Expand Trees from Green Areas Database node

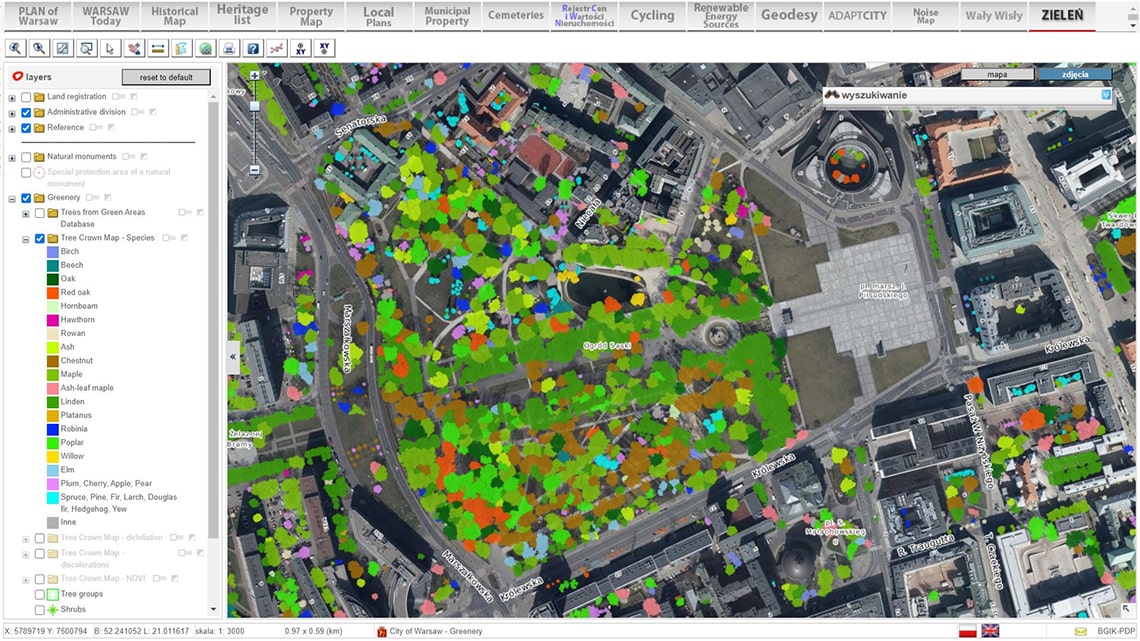[x=25, y=214]
